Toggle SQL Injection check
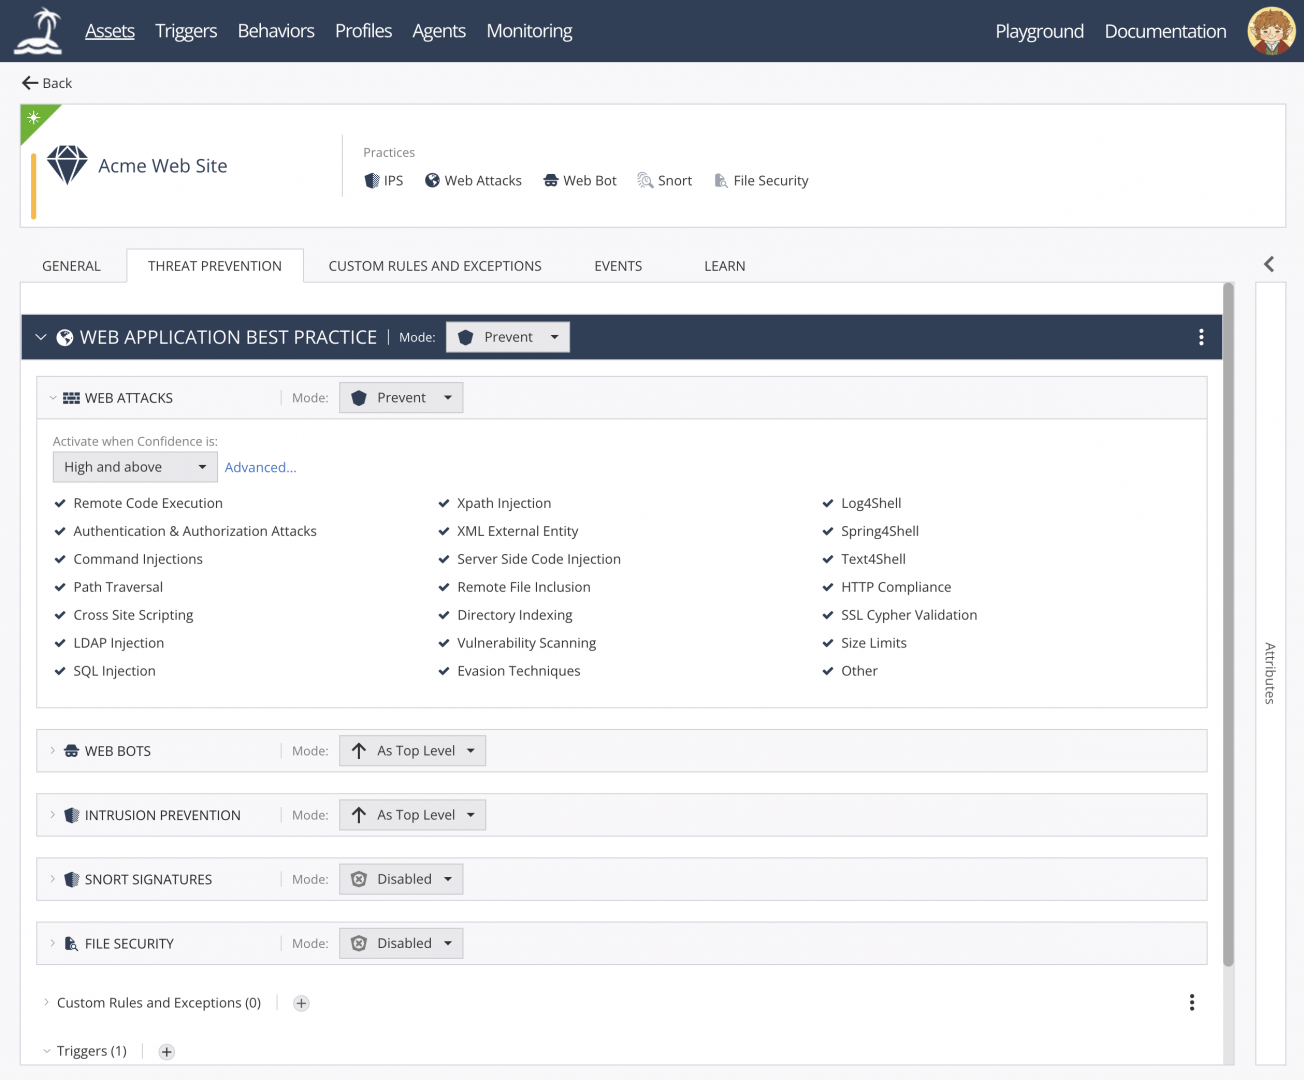Screen dimensions: 1304x1080 click(60, 671)
